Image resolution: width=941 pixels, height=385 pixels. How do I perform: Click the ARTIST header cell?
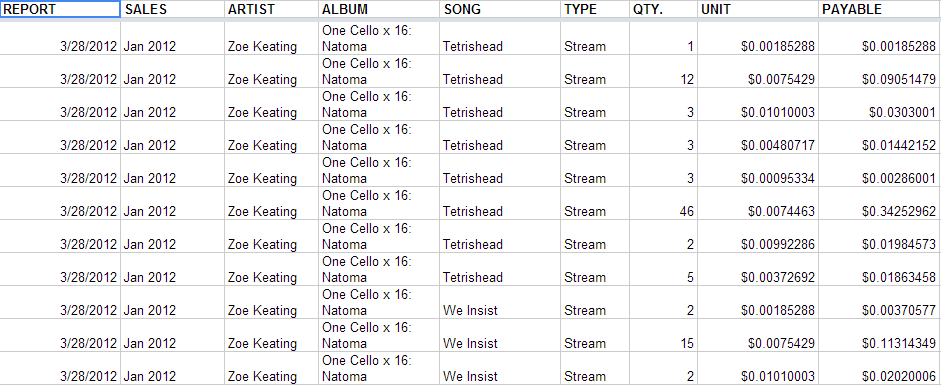(x=271, y=9)
